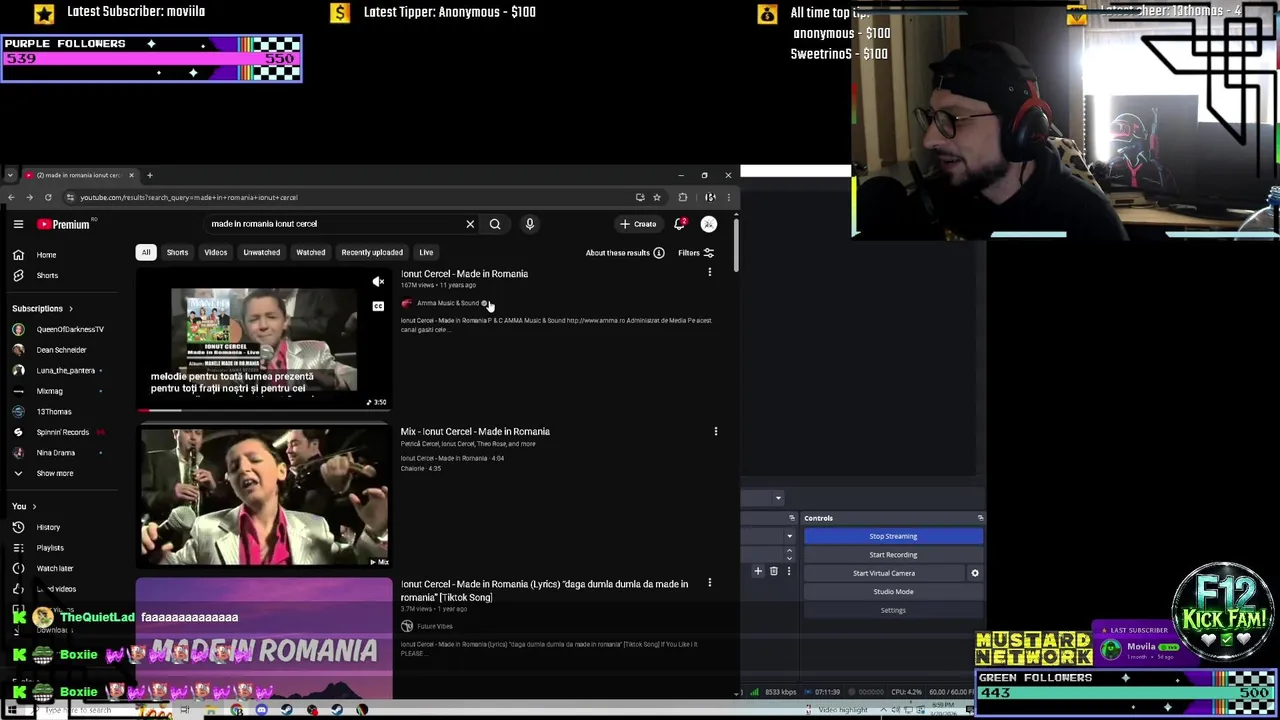Open more options for Ionut Cercel - Made in Romania
This screenshot has height=720, width=1280.
(710, 273)
